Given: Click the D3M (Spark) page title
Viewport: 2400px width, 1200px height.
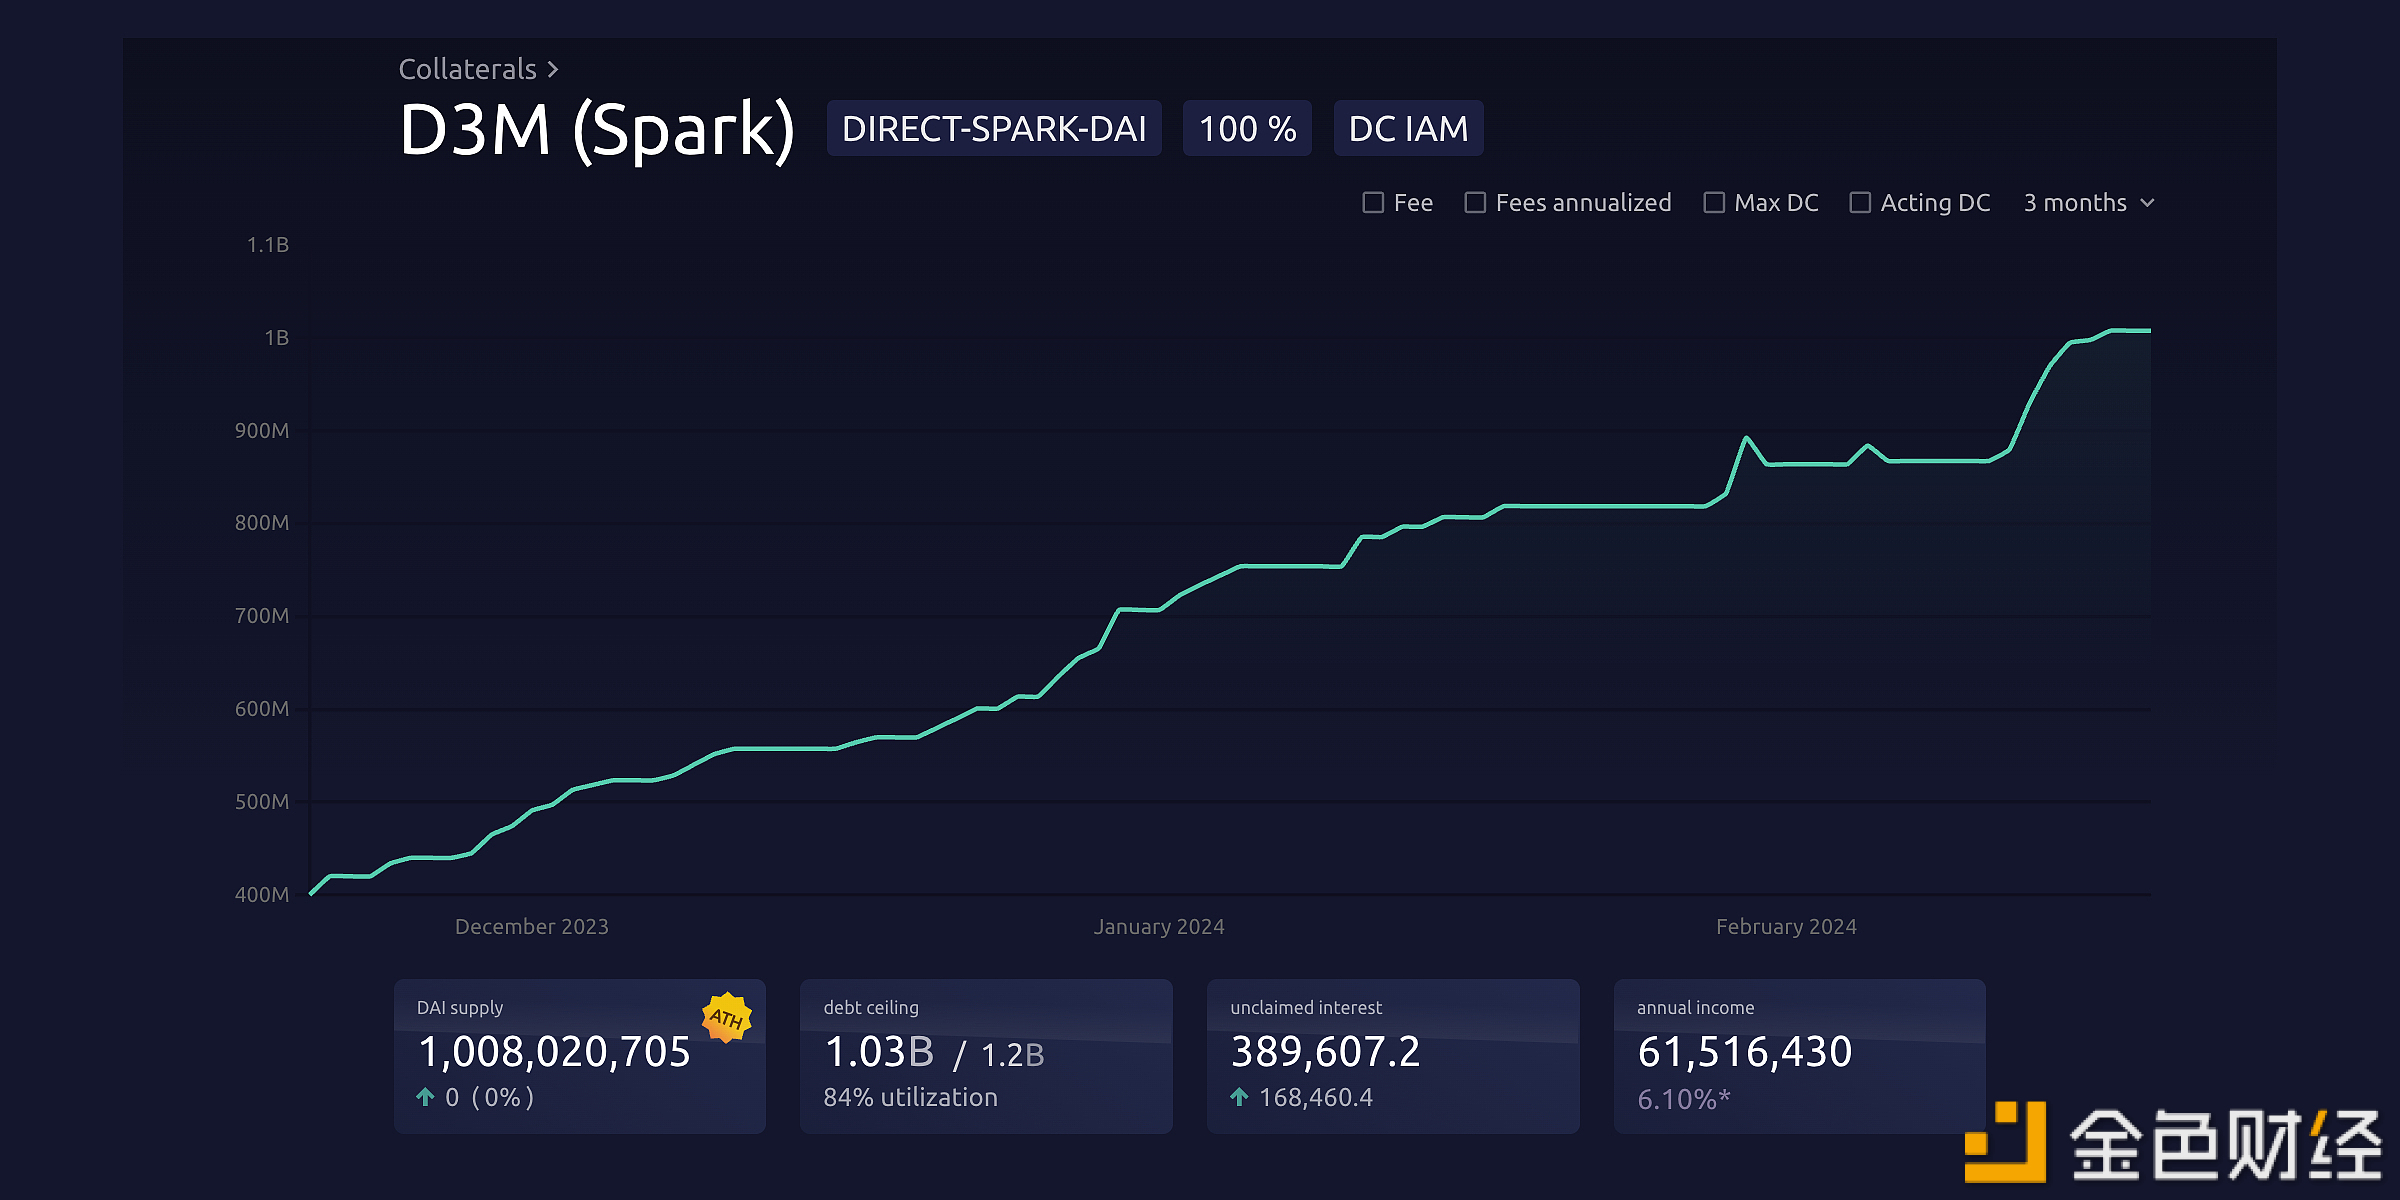Looking at the screenshot, I should [x=597, y=130].
